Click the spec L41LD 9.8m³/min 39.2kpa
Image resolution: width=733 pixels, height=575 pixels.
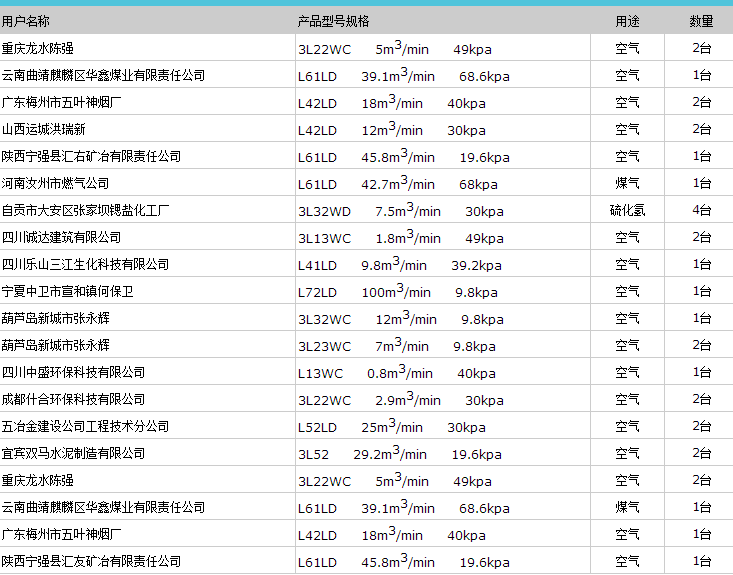pos(400,264)
